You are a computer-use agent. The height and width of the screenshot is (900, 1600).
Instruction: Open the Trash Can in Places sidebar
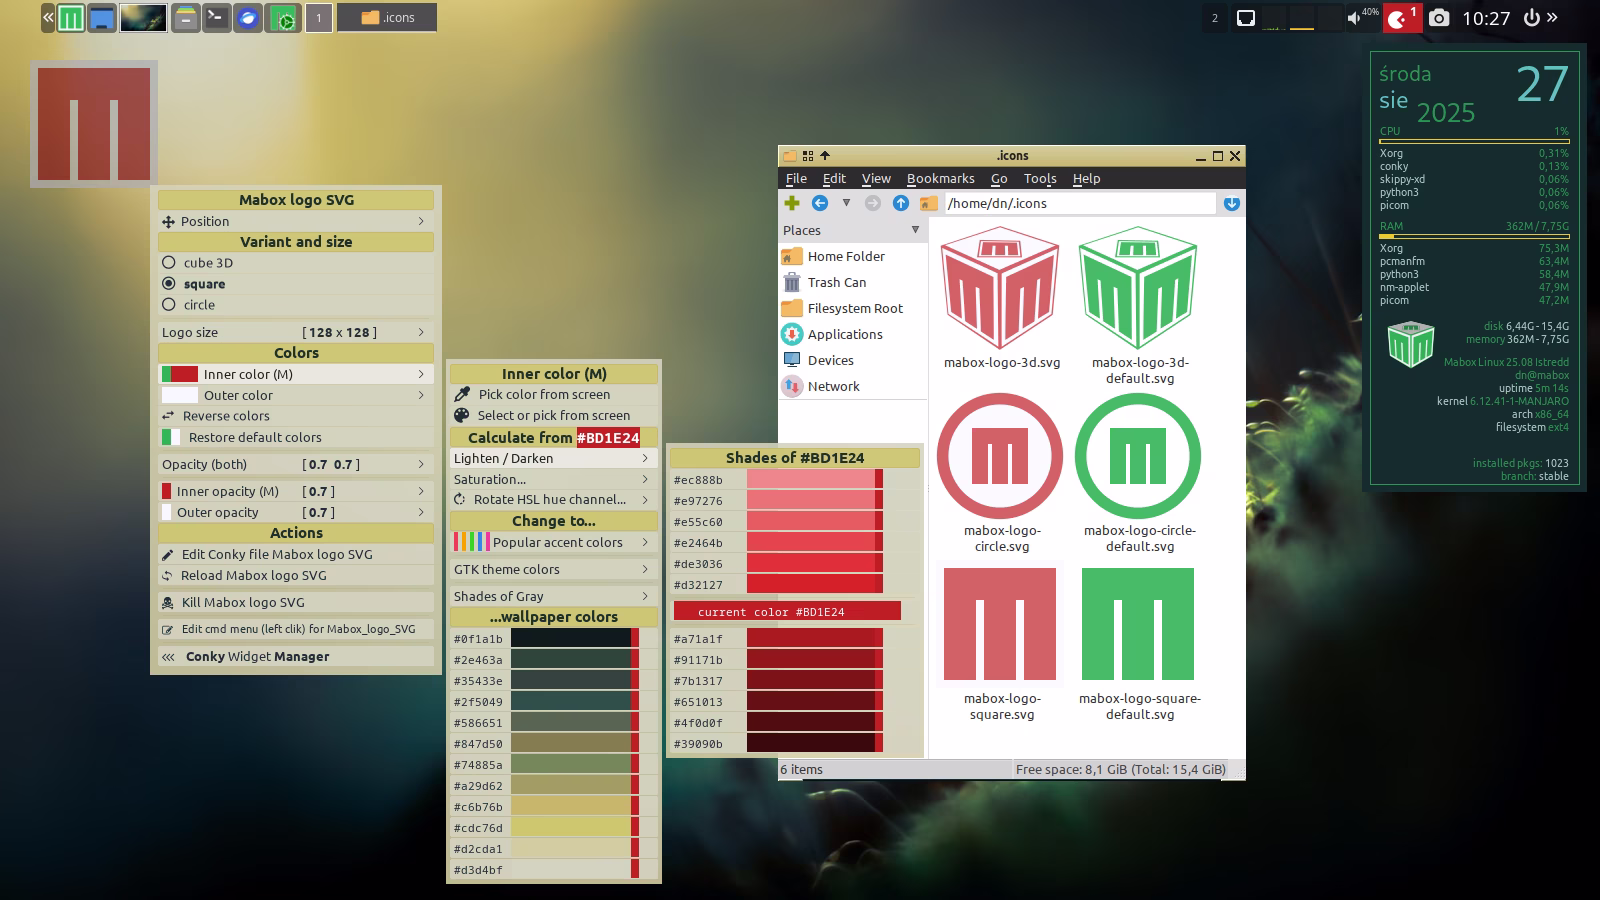tap(836, 283)
